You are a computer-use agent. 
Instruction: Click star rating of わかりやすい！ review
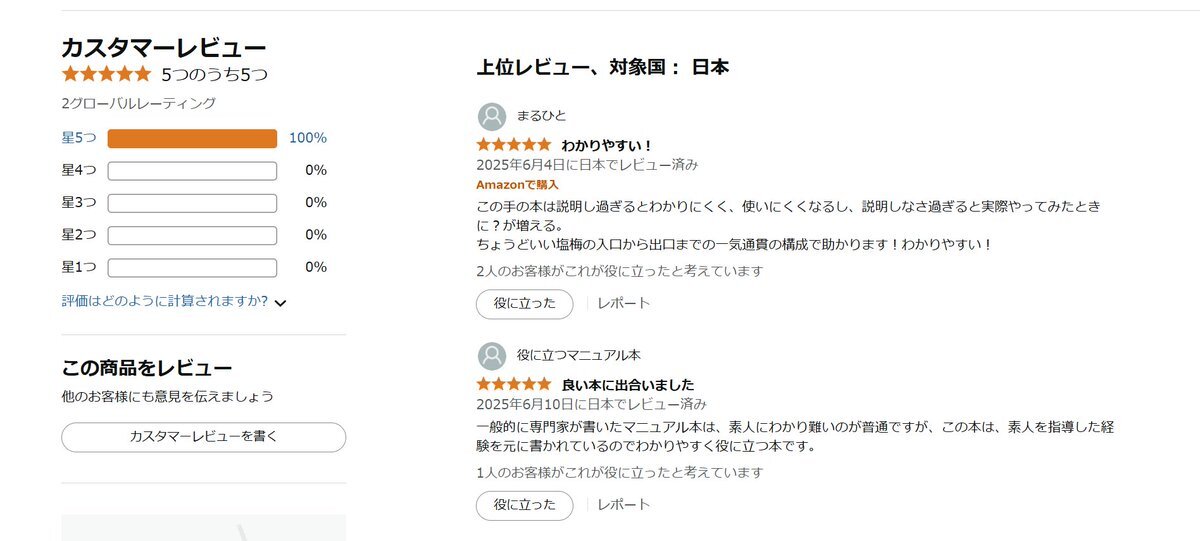click(514, 145)
